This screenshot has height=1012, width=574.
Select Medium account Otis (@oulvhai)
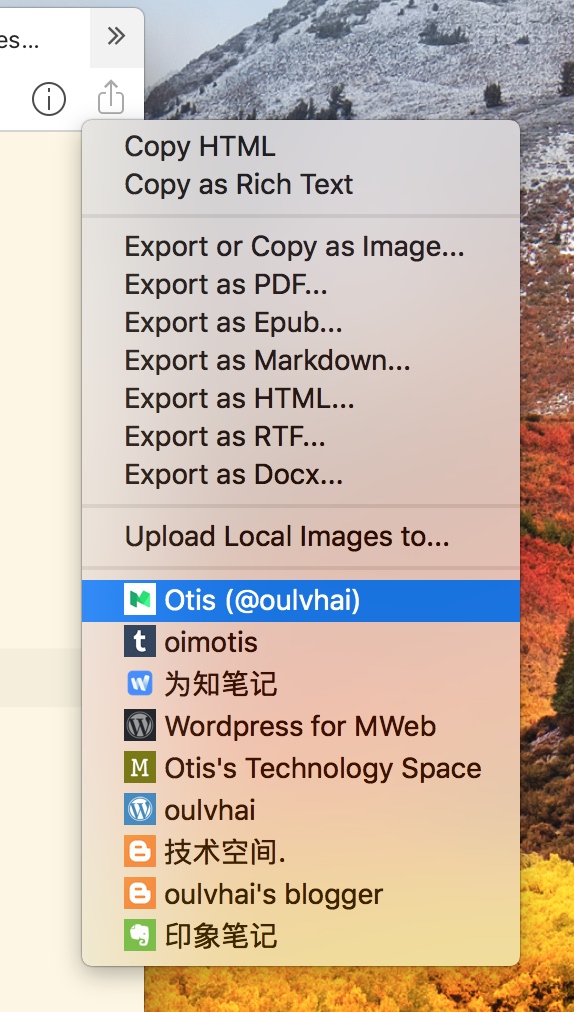tap(301, 600)
